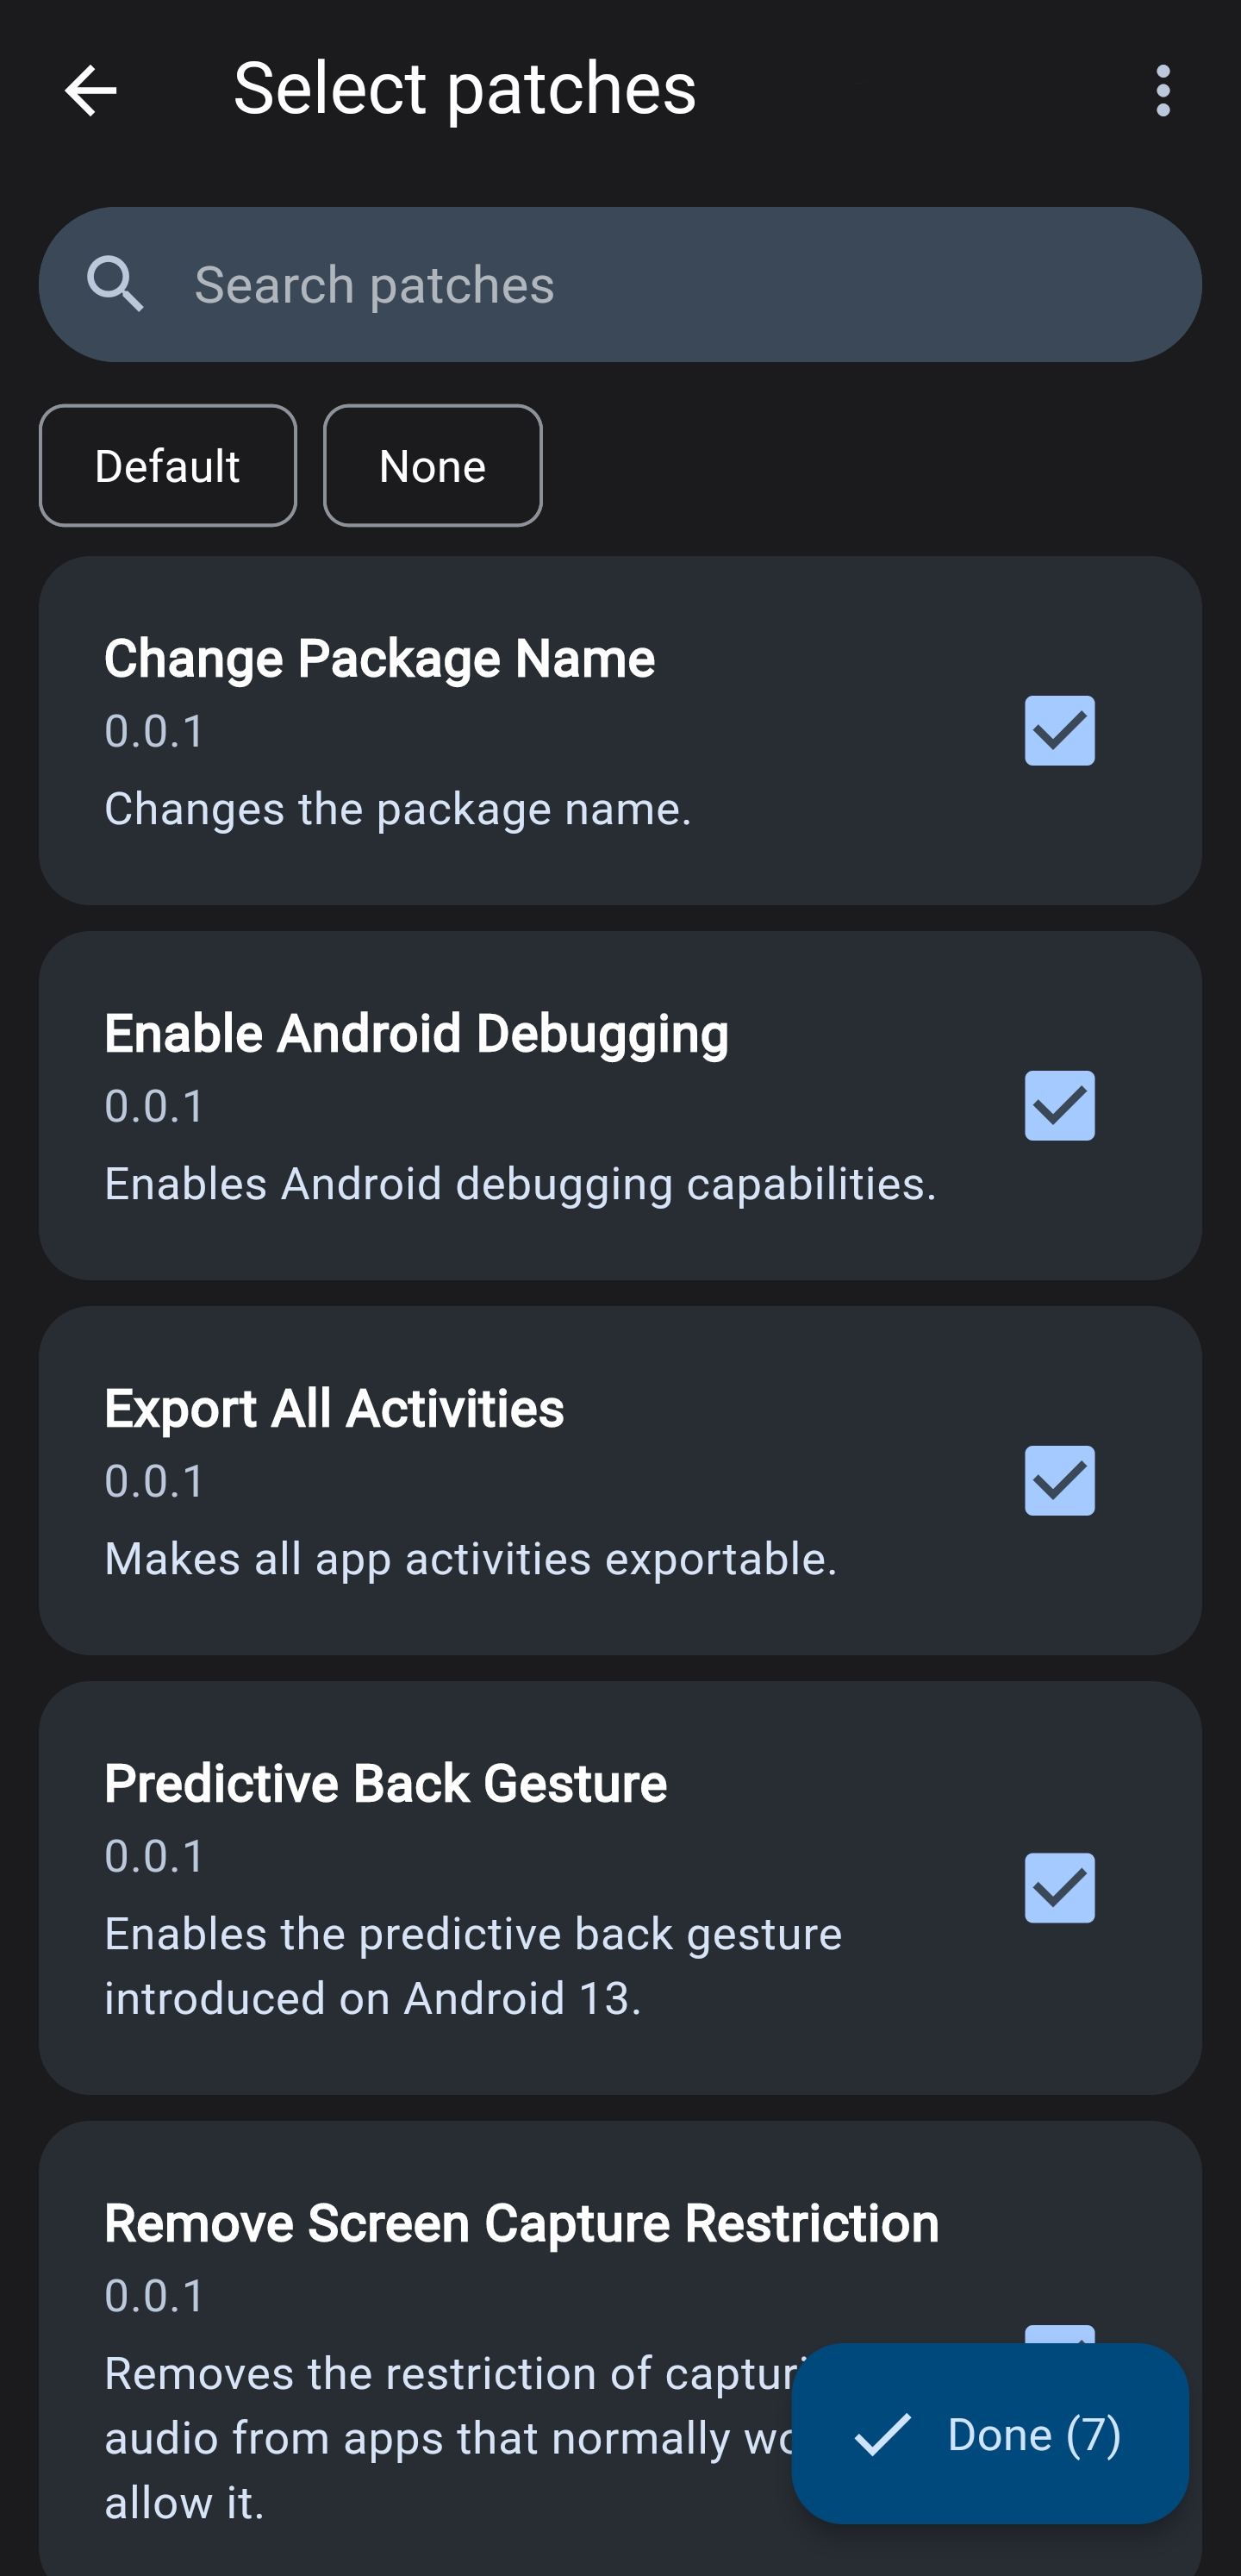This screenshot has width=1241, height=2576.
Task: Tap Remove Screen Capture Restriction title
Action: pos(521,2224)
